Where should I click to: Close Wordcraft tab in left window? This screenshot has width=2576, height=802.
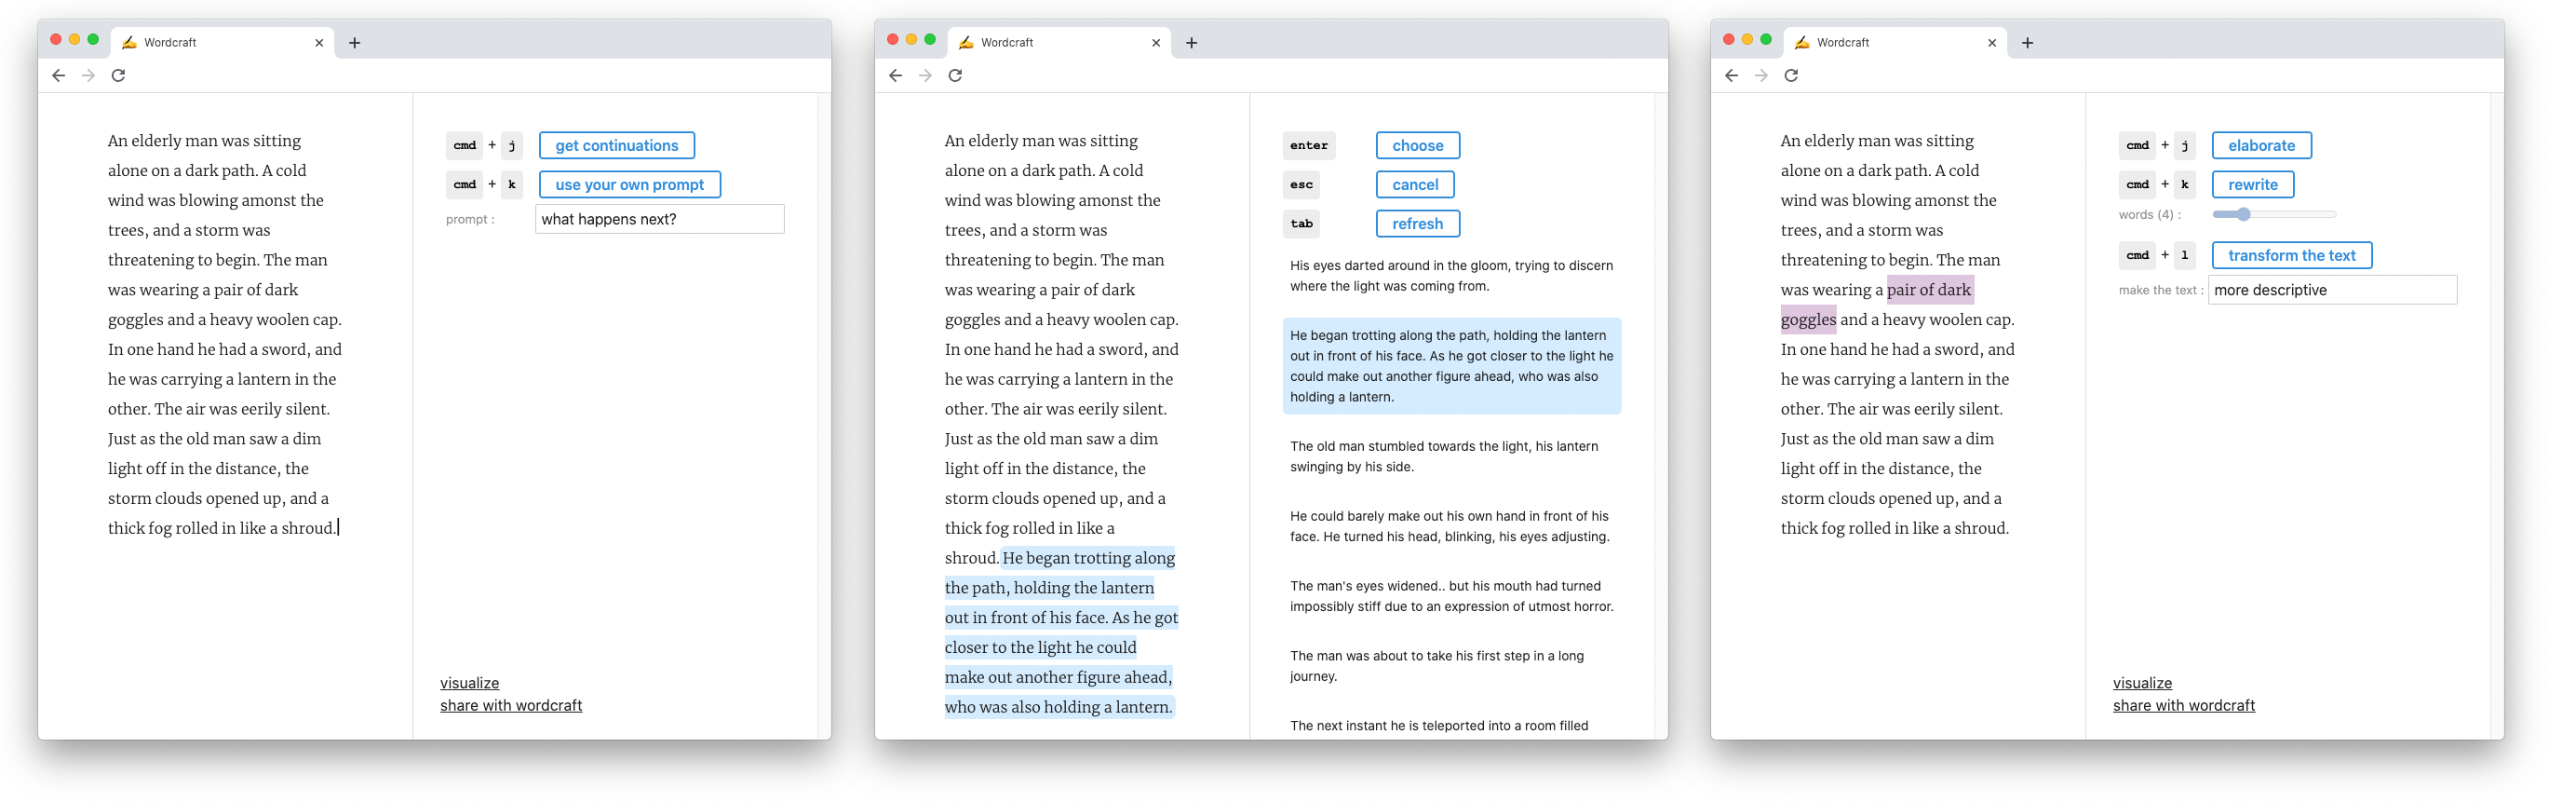coord(319,43)
